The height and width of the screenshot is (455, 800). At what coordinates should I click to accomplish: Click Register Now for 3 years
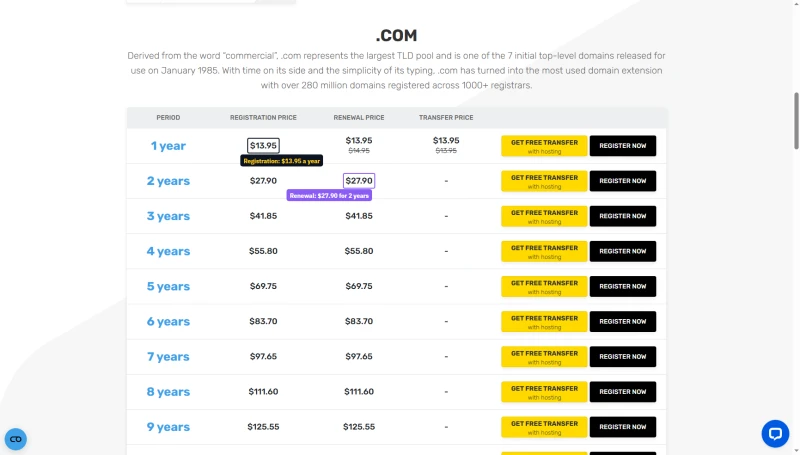click(622, 216)
